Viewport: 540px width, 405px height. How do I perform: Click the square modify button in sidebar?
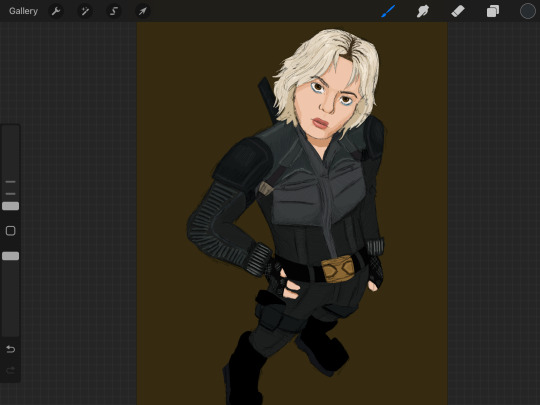tap(11, 231)
